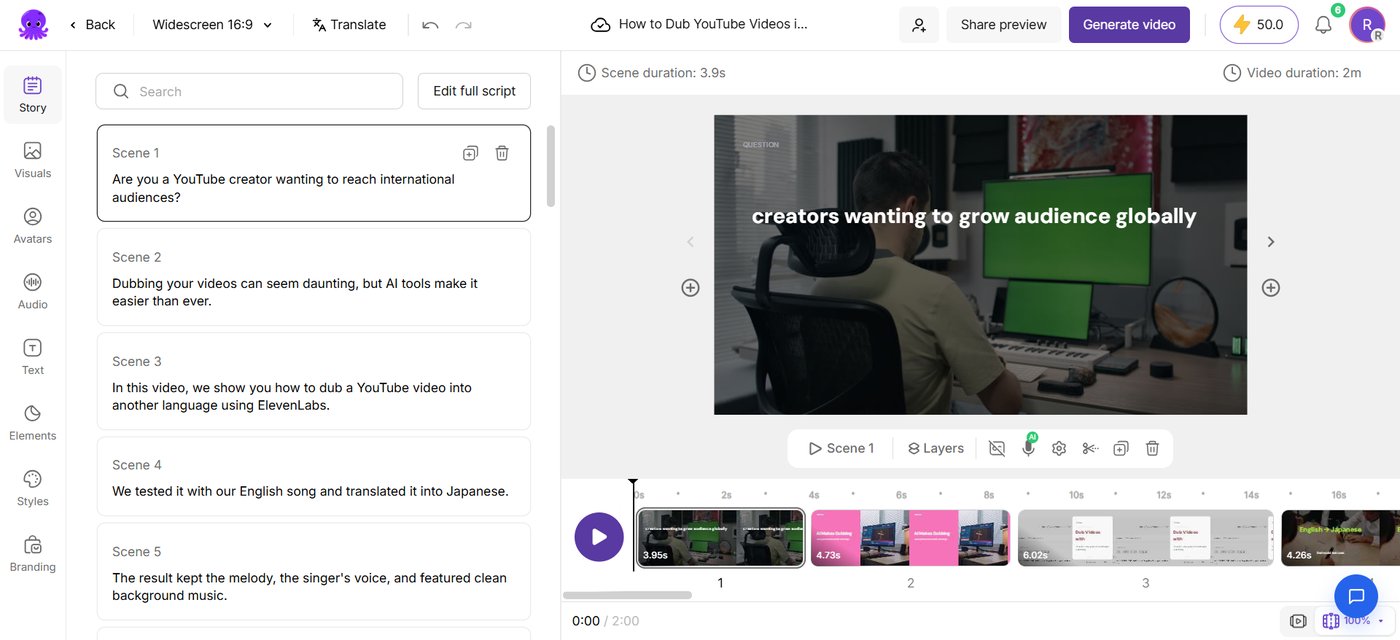This screenshot has height=640, width=1400.
Task: Edit the Scene 1 script text
Action: (x=283, y=188)
